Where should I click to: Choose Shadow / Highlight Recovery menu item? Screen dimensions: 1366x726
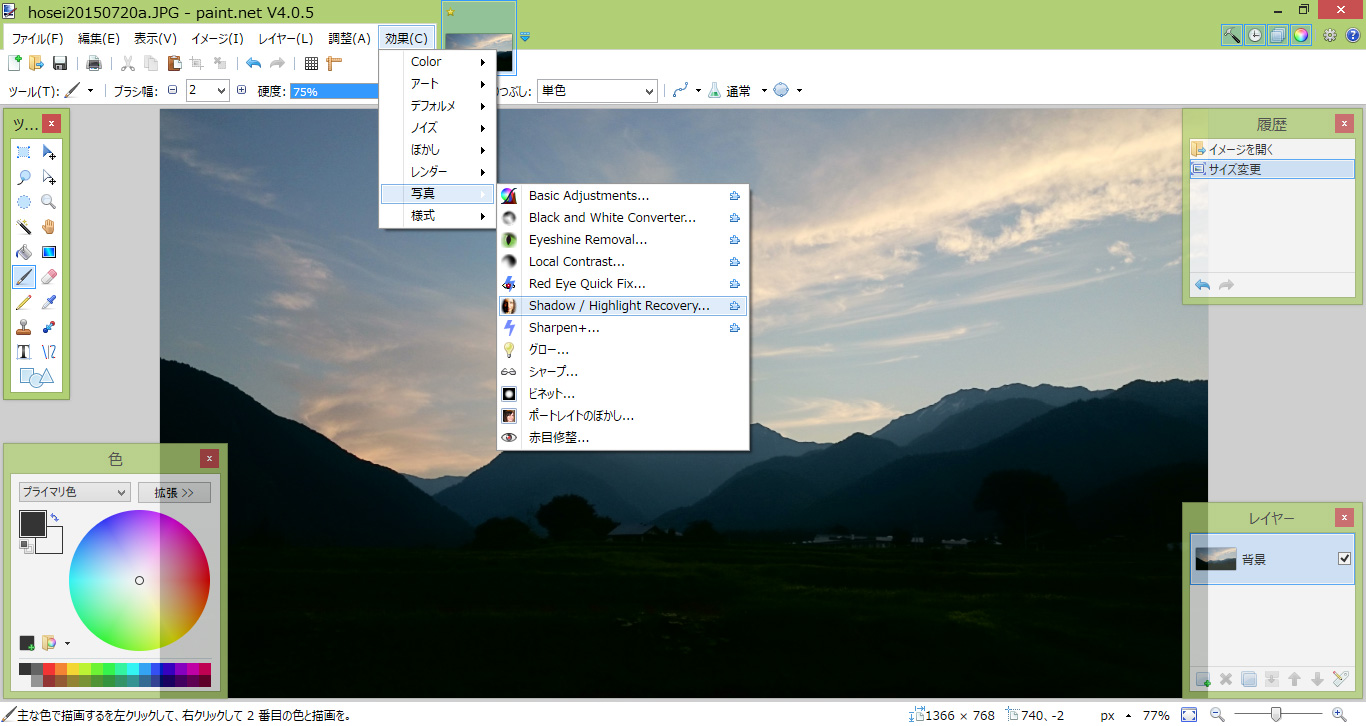coord(619,306)
